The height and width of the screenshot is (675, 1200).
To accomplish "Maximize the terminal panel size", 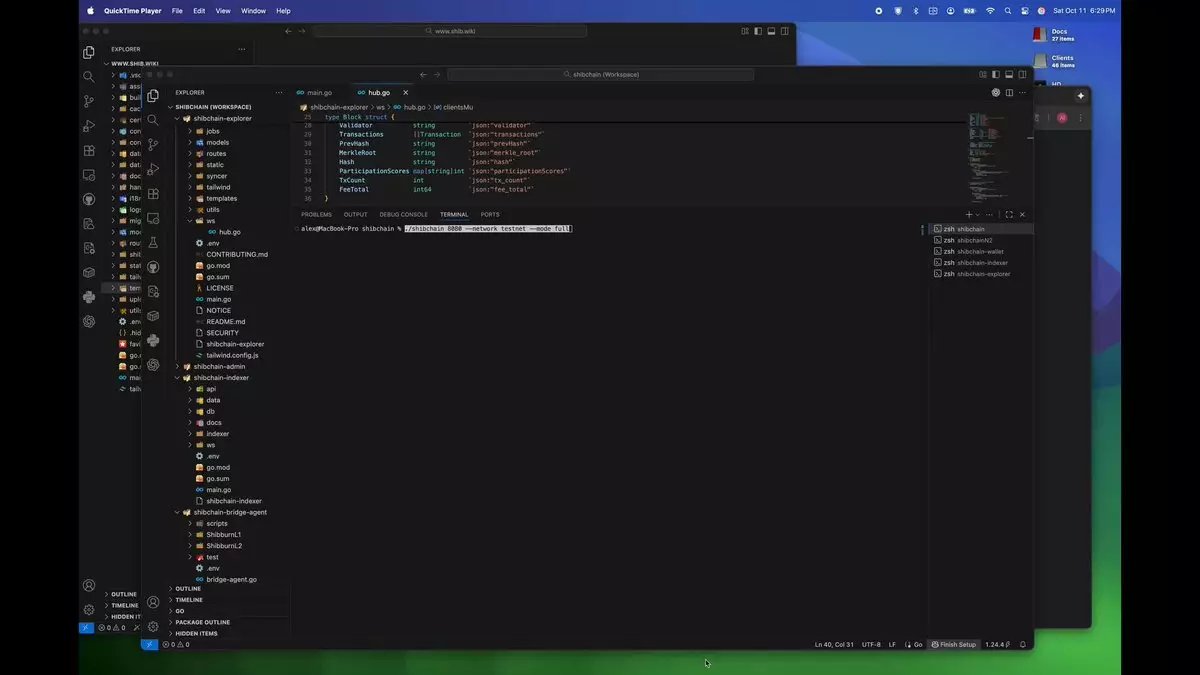I will 1008,215.
